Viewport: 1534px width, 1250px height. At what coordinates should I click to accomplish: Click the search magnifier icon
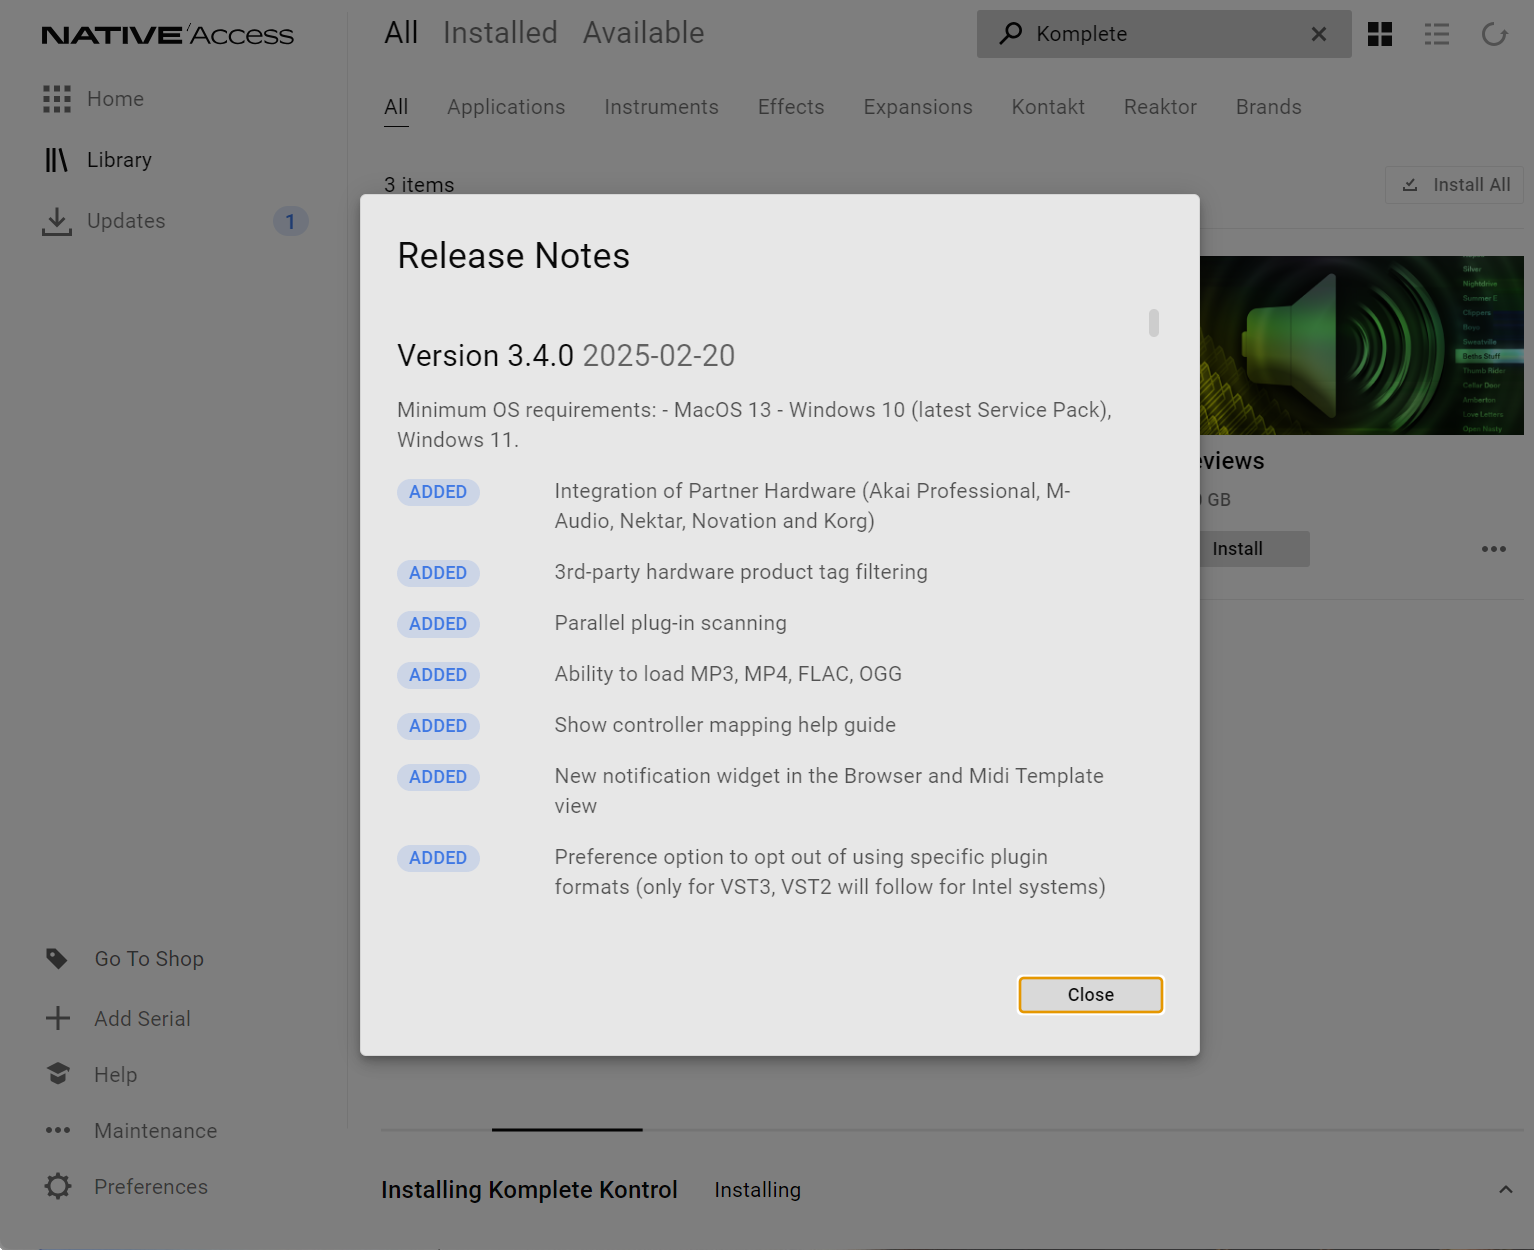1011,33
